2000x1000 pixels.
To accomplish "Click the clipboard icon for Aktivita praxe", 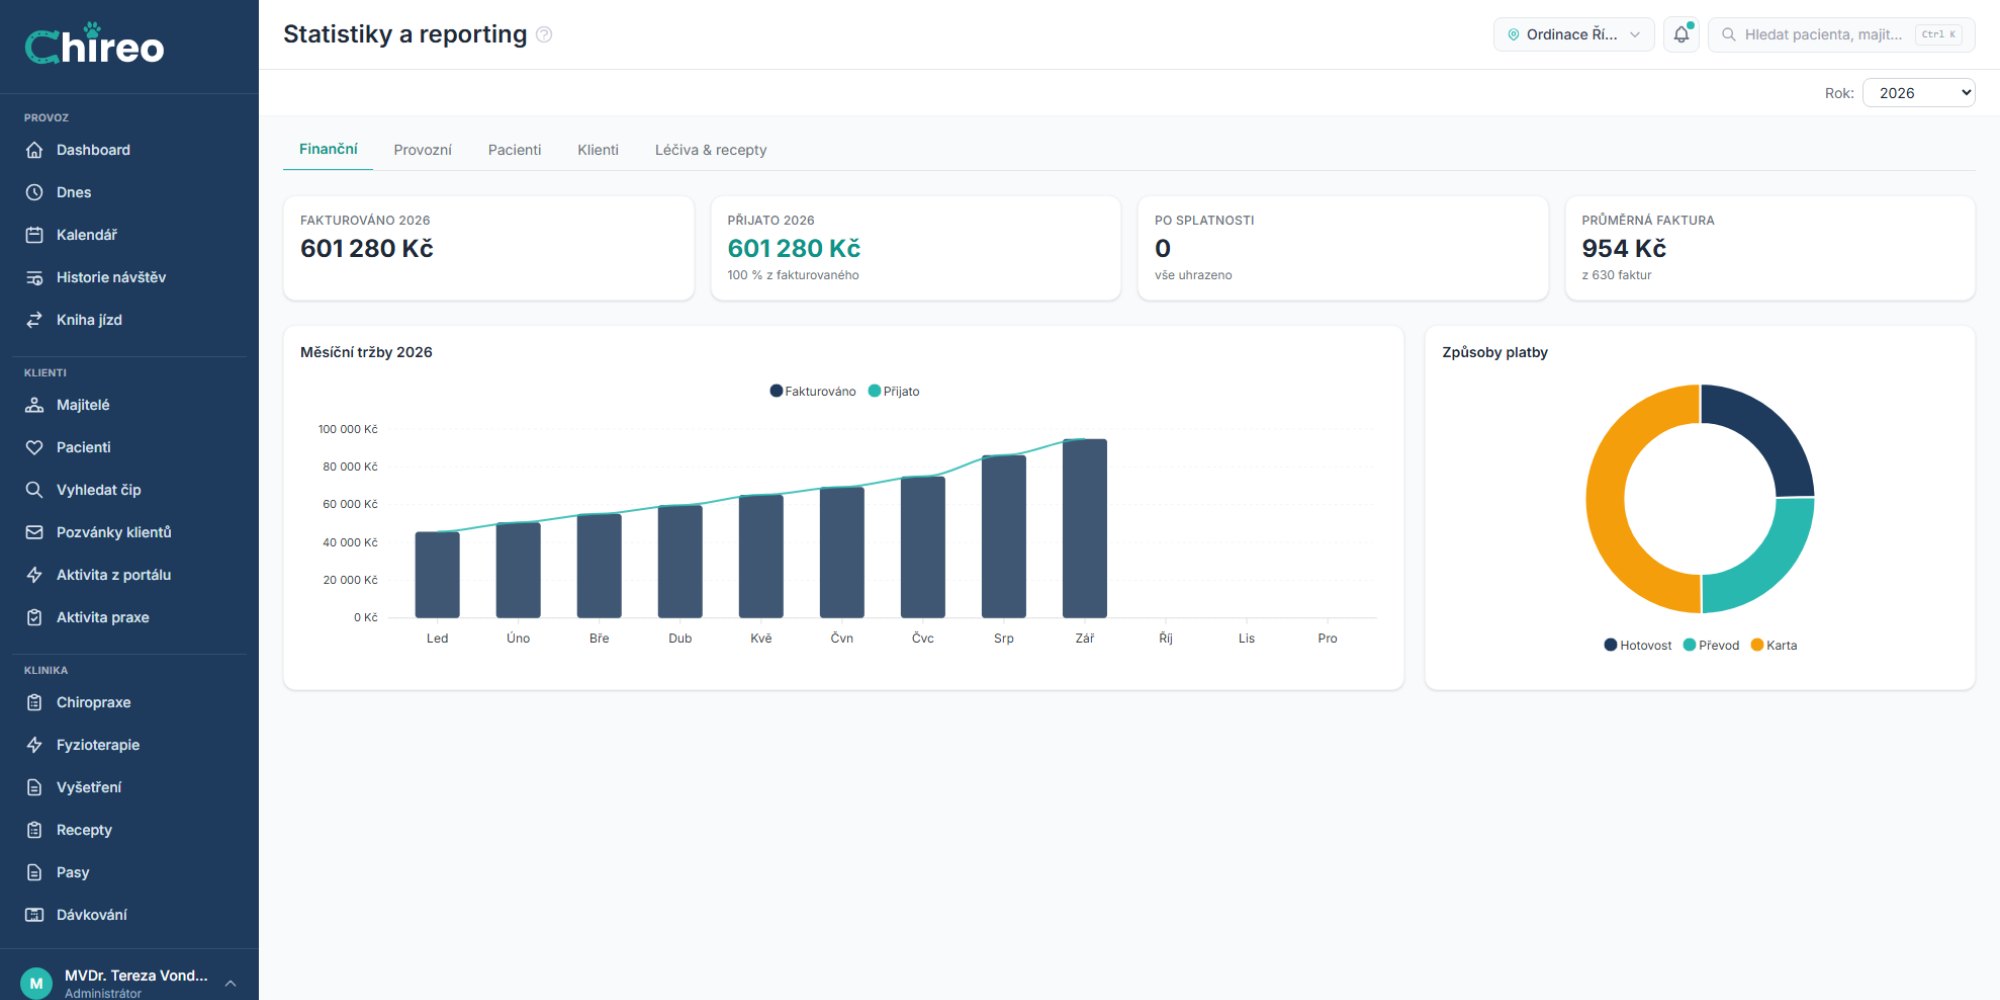I will click(x=34, y=617).
